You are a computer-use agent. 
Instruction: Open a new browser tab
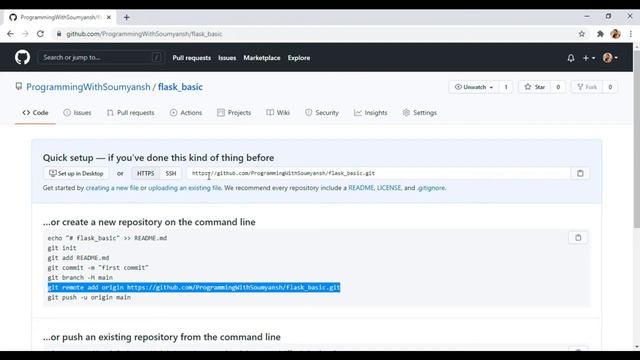[127, 17]
